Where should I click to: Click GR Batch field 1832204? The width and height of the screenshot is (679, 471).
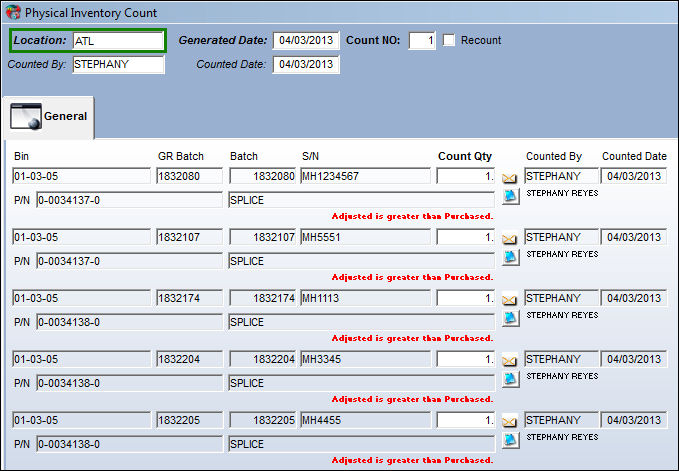[x=189, y=359]
